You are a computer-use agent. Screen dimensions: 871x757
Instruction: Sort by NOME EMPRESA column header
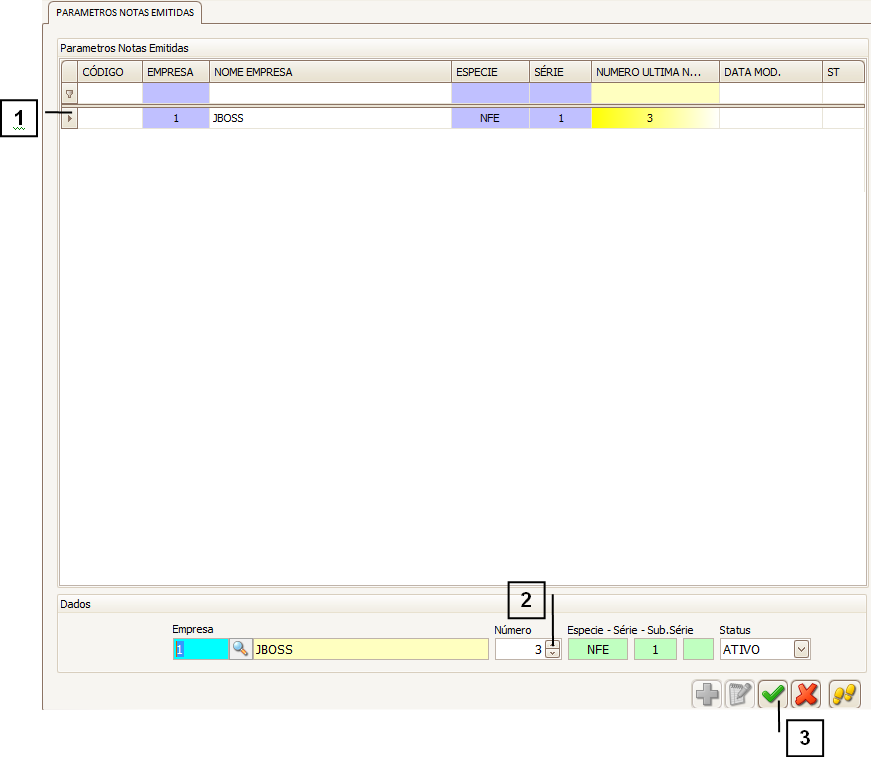pyautogui.click(x=330, y=72)
